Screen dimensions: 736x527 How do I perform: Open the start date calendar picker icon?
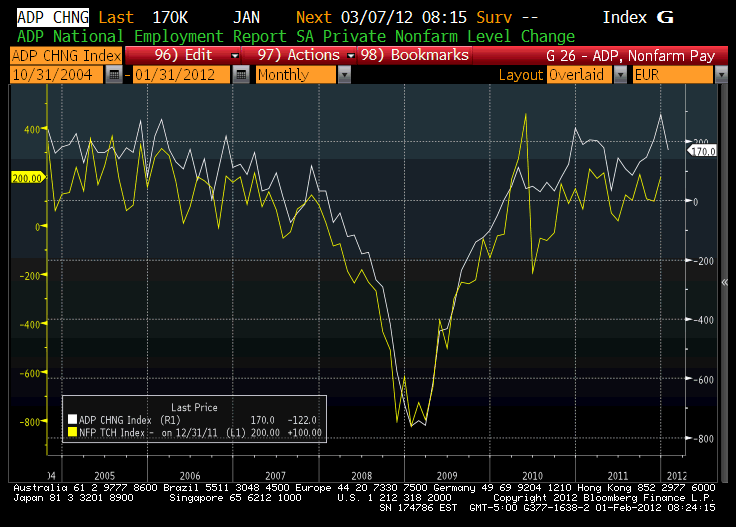click(x=114, y=75)
